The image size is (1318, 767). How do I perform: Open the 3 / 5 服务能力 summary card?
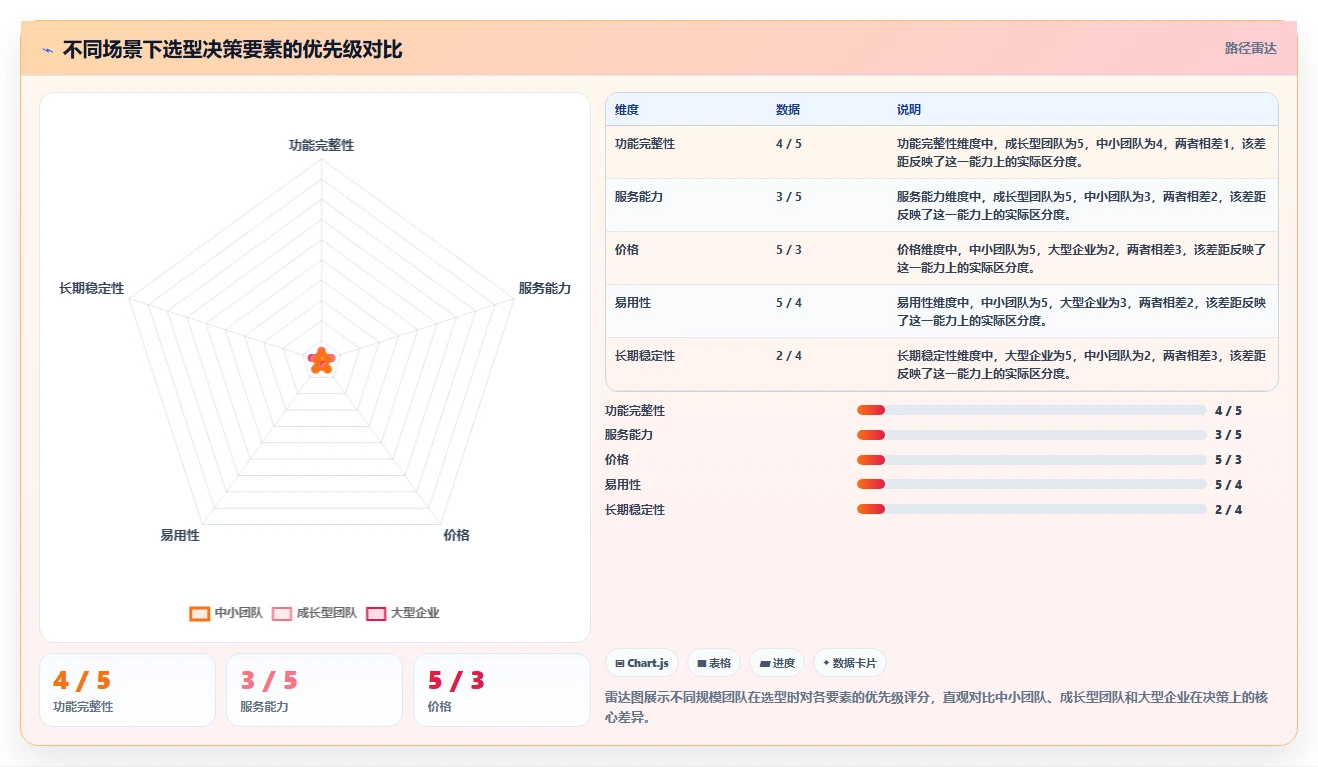click(x=314, y=690)
